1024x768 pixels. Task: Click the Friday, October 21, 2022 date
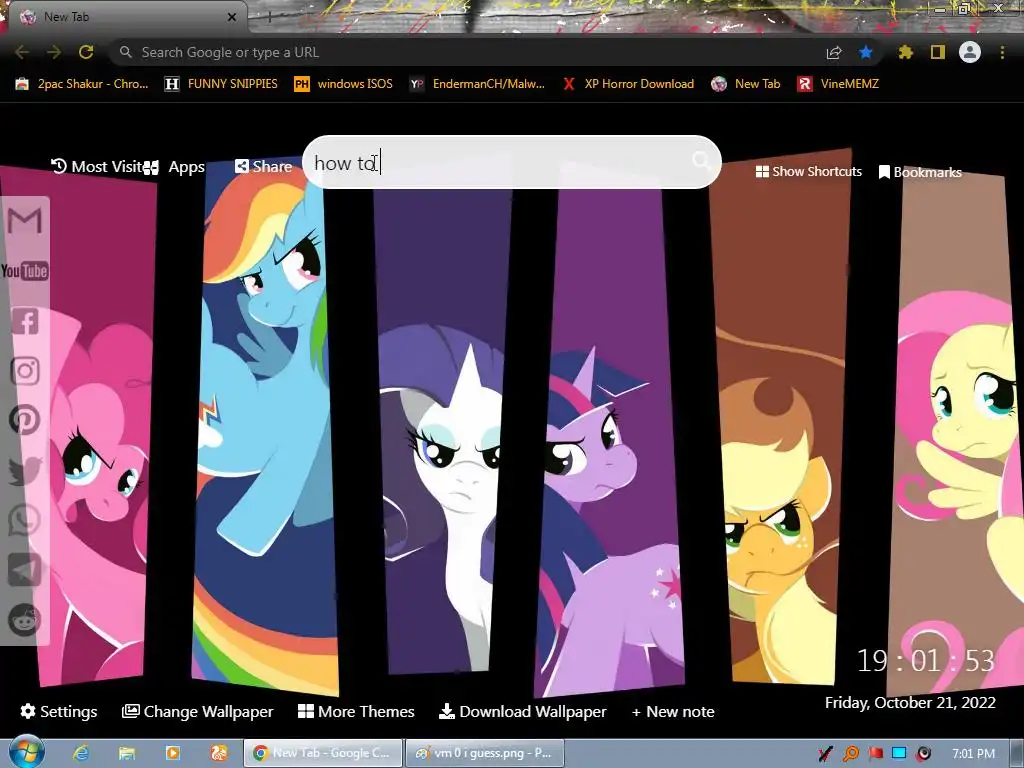(x=910, y=703)
